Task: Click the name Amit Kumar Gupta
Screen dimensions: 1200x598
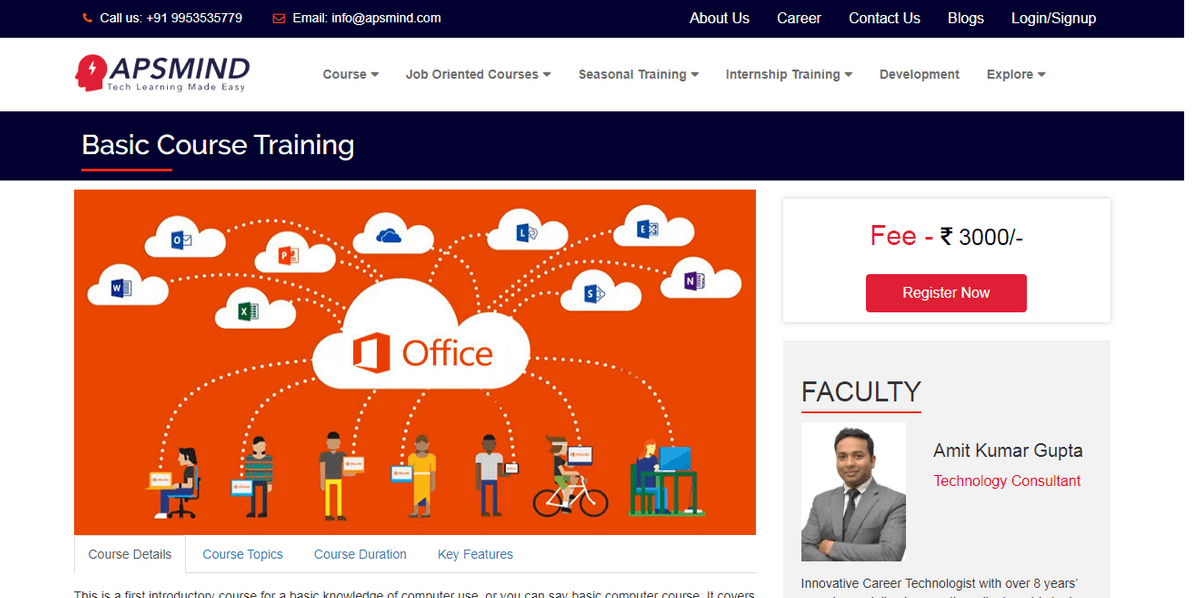Action: pyautogui.click(x=1008, y=451)
